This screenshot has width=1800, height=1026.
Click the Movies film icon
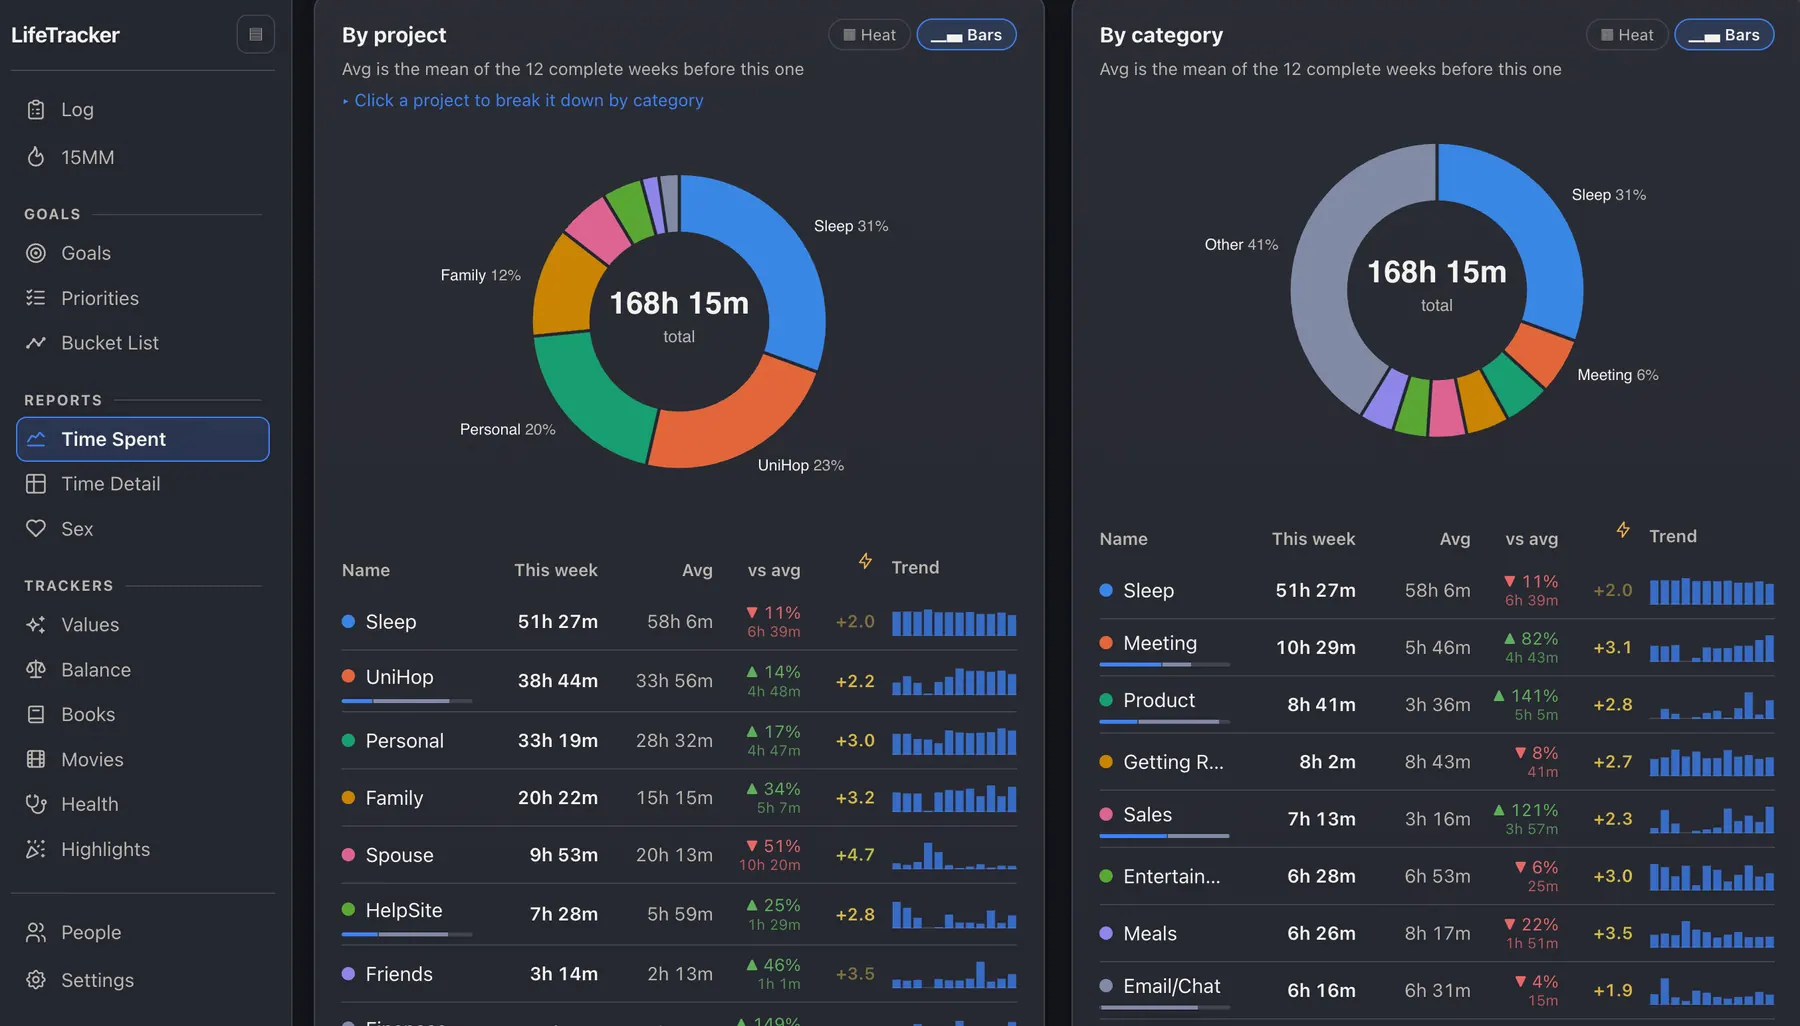coord(36,759)
